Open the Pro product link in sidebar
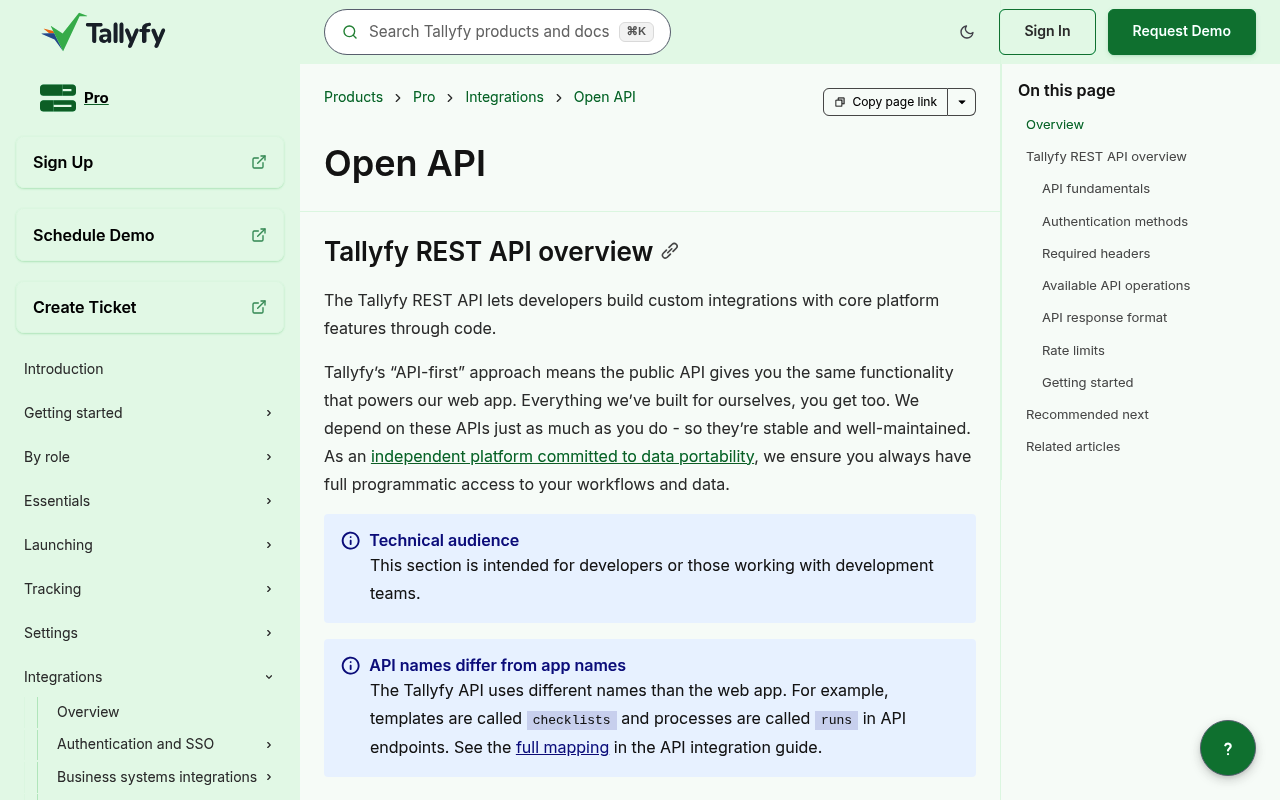Viewport: 1280px width, 800px height. 96,98
